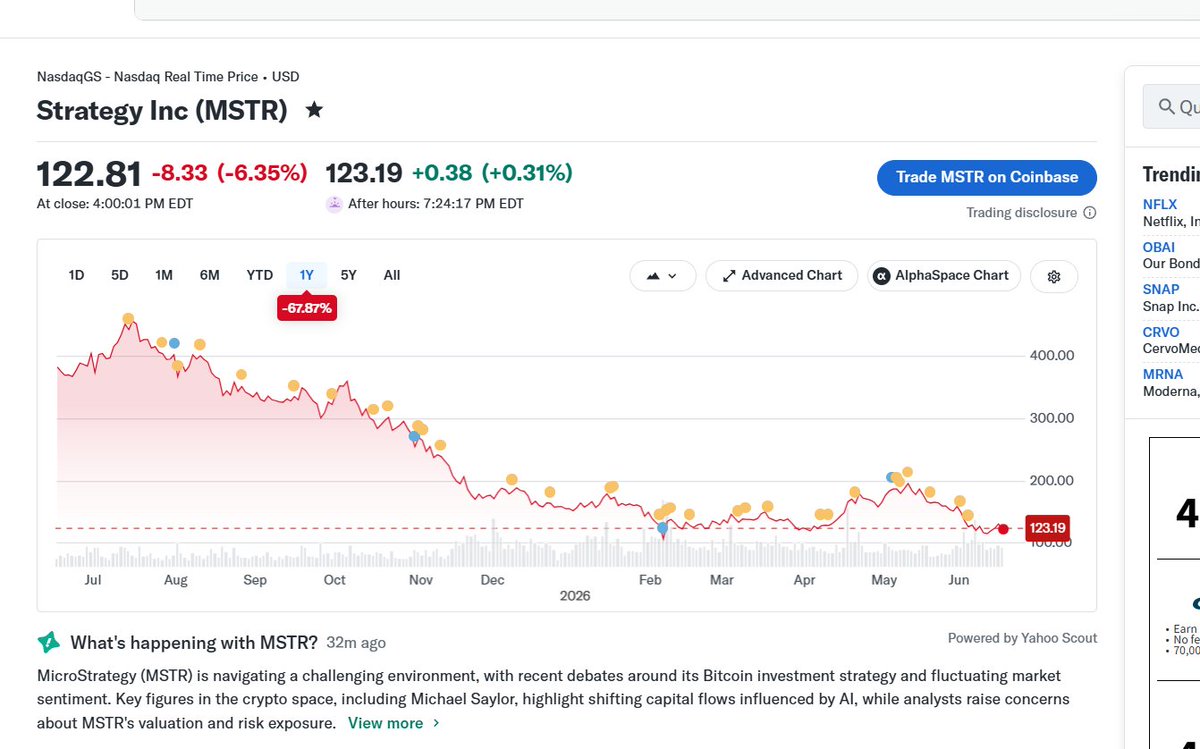Click the search magnifier icon
Image resolution: width=1200 pixels, height=749 pixels.
point(1166,107)
